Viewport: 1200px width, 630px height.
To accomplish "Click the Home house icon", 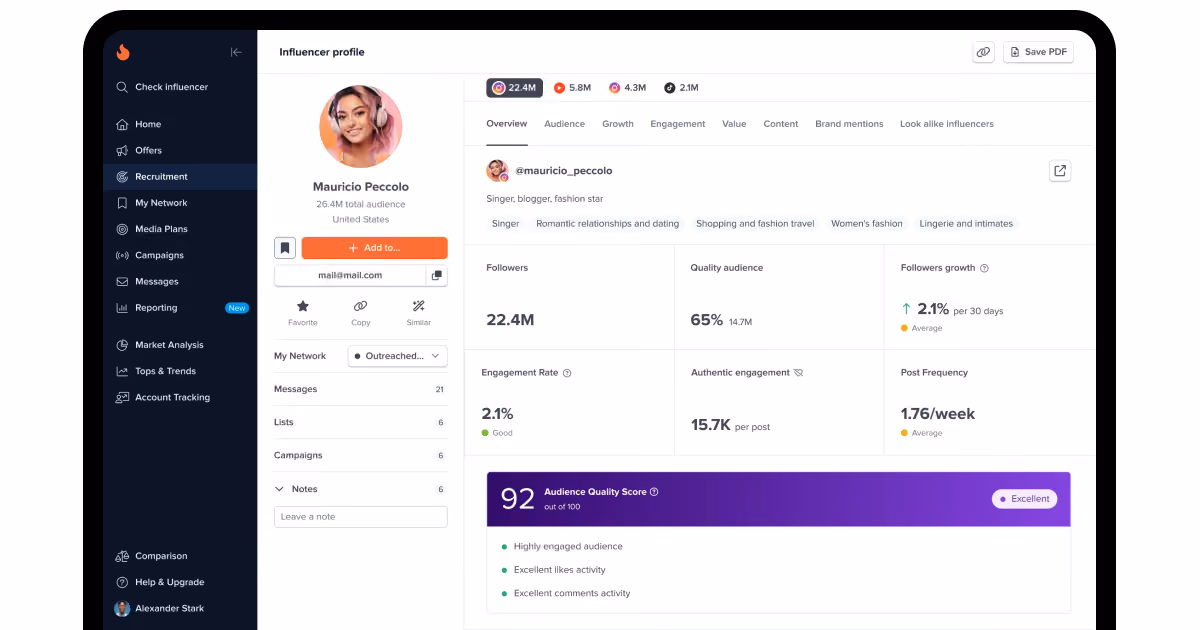I will [x=122, y=124].
